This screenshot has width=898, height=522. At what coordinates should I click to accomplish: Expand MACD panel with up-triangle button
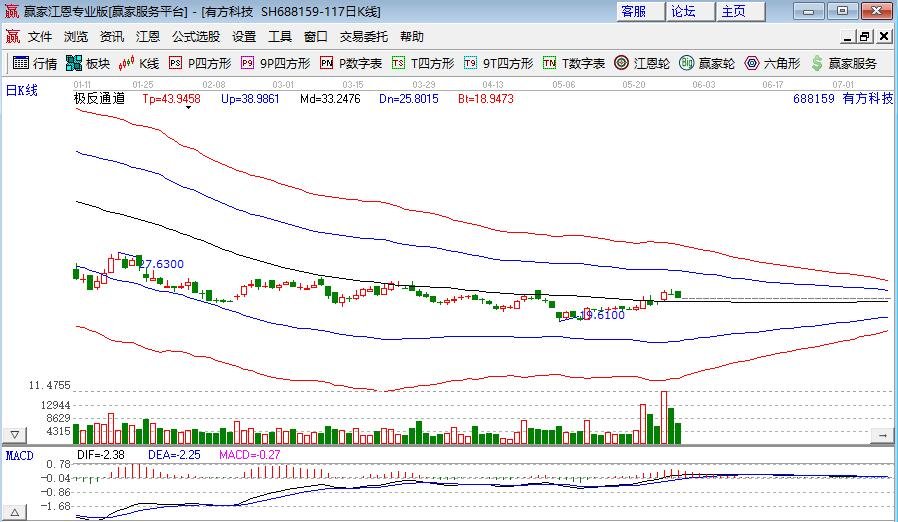click(15, 512)
